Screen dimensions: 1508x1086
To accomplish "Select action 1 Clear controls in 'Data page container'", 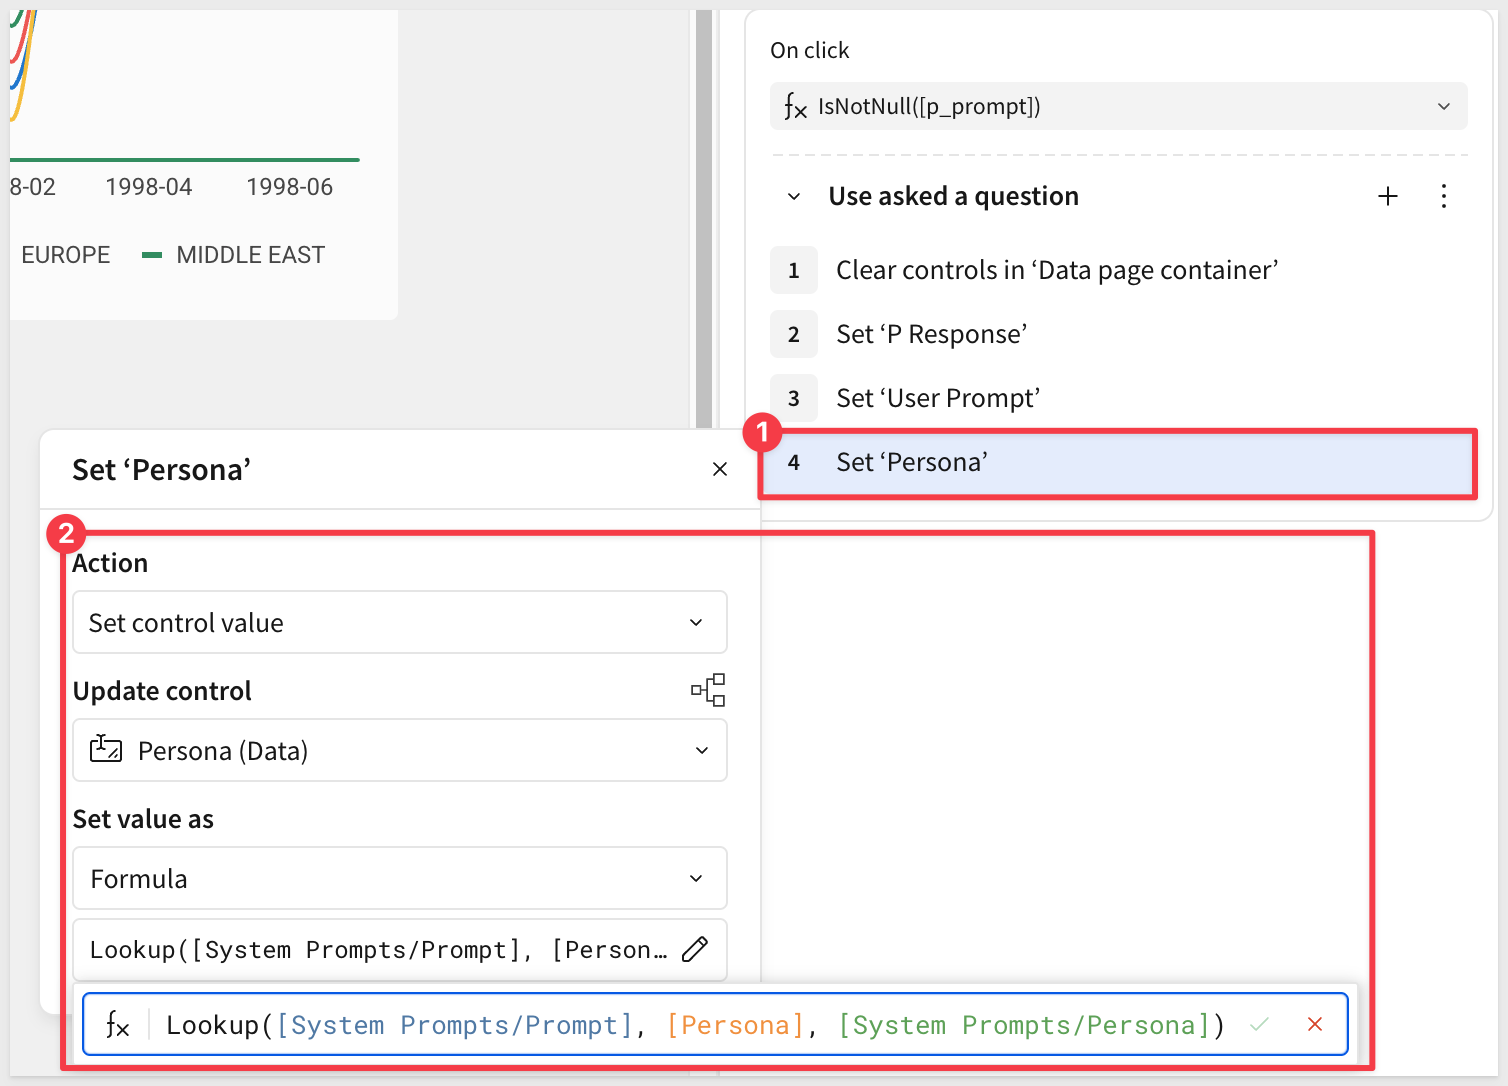I will pyautogui.click(x=1056, y=270).
